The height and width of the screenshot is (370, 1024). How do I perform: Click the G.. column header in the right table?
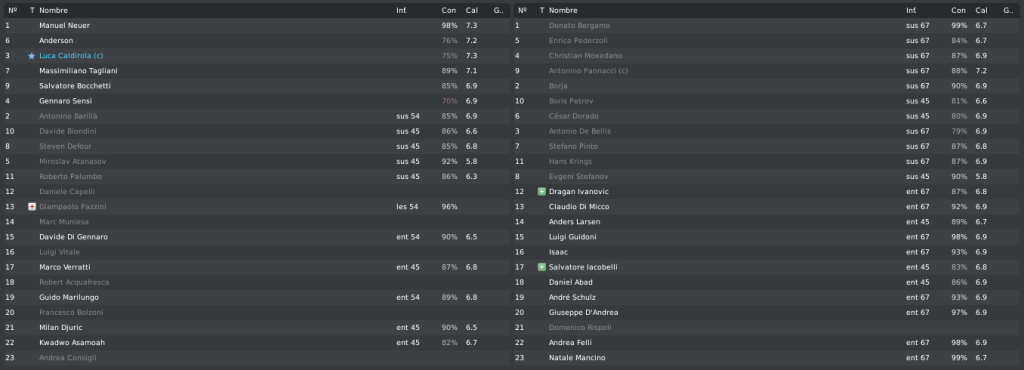point(1008,10)
